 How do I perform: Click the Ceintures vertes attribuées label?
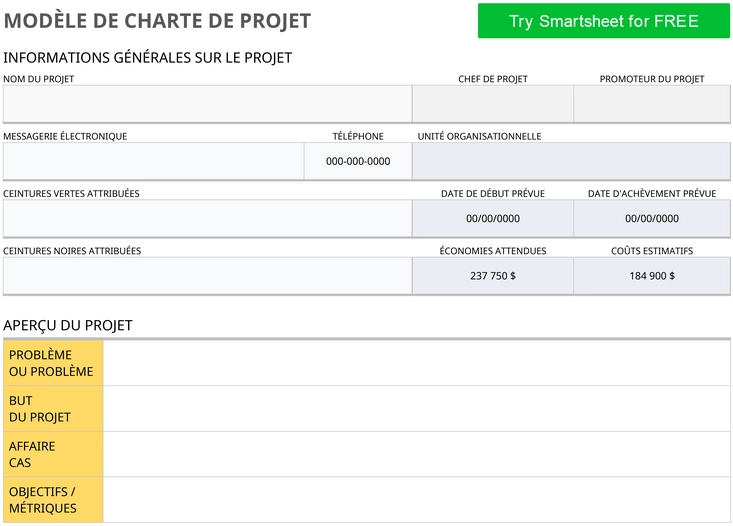coord(71,194)
